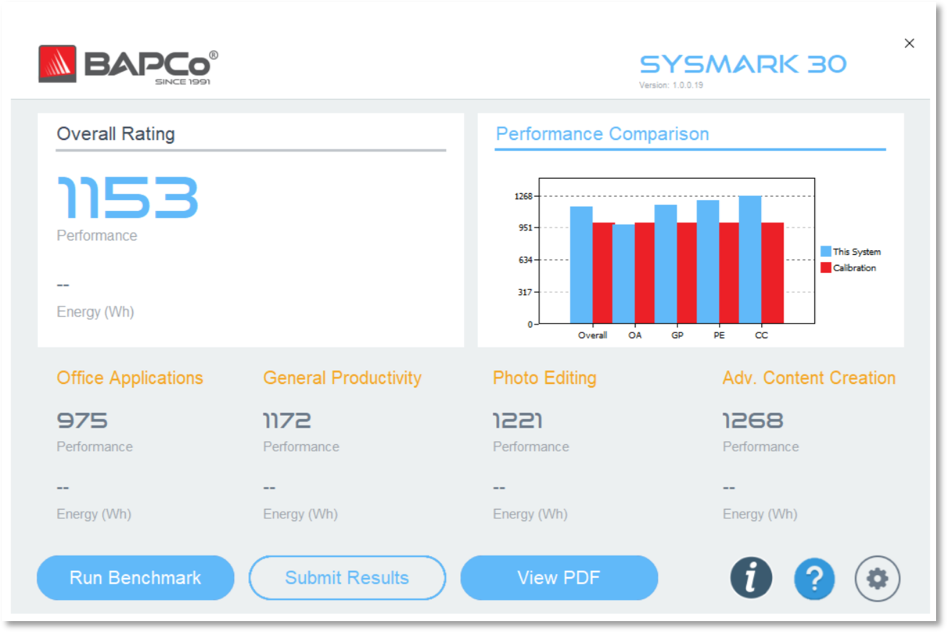Click the help question mark icon
Viewport: 947px width, 633px height.
click(x=814, y=579)
